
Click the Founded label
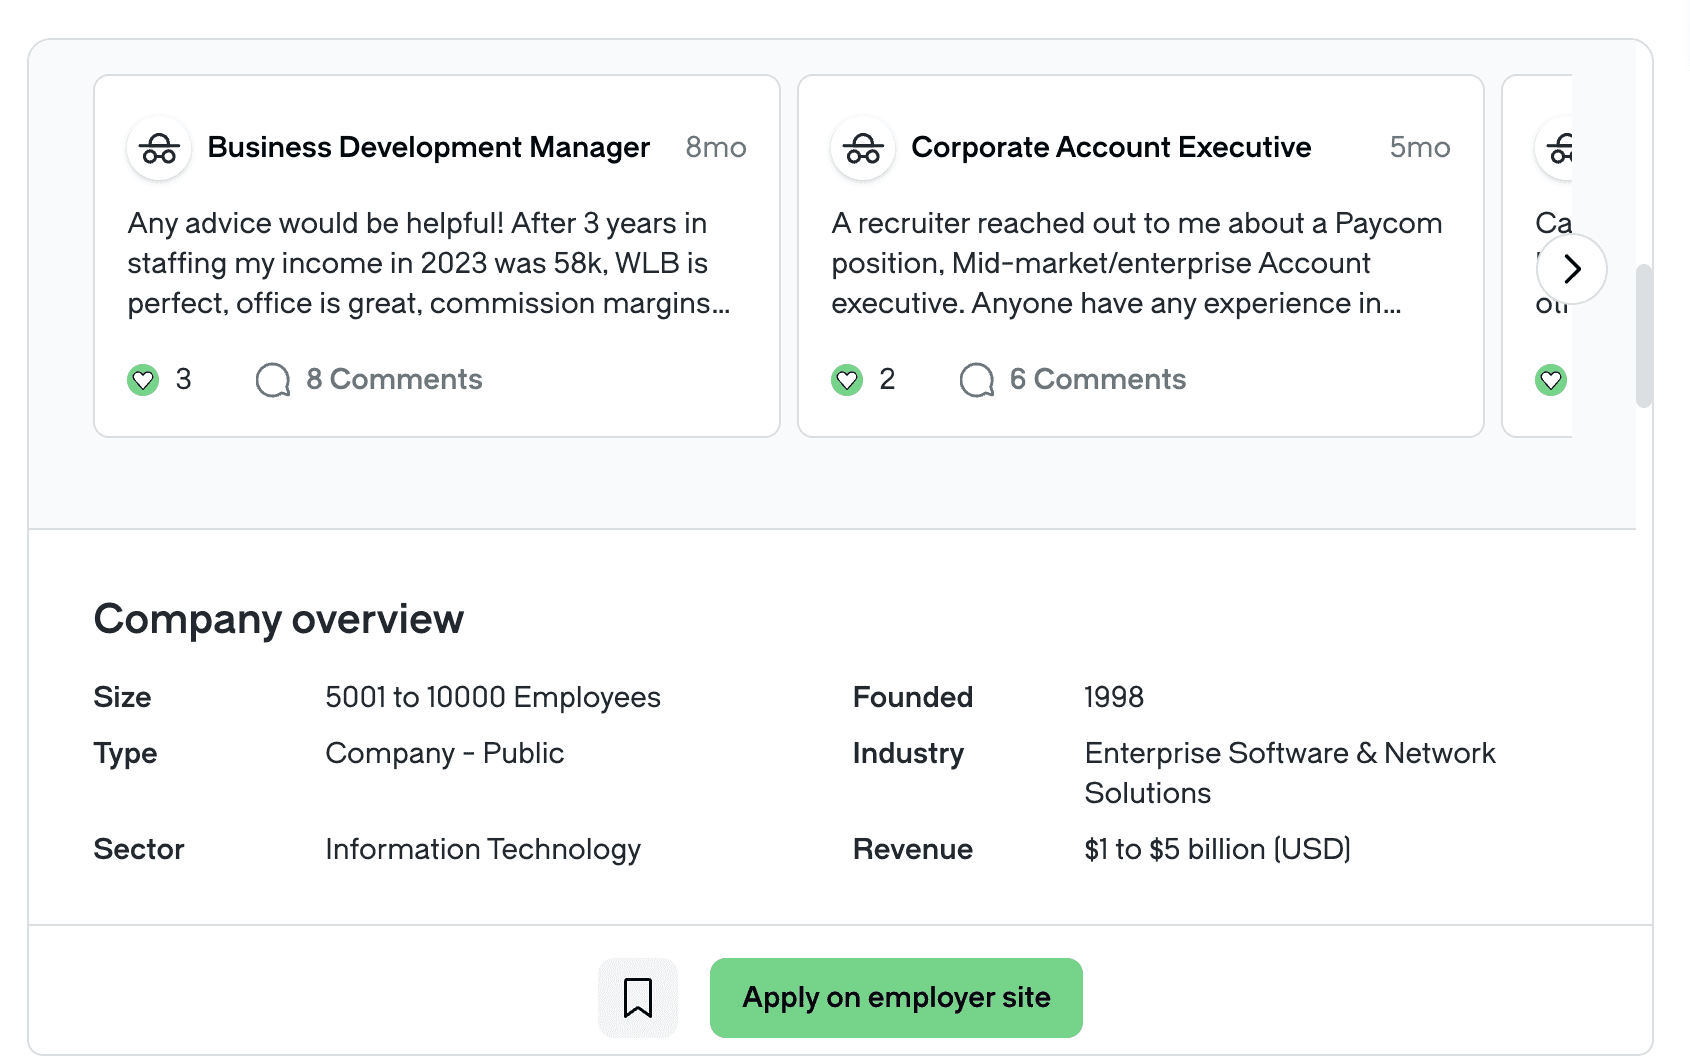tap(913, 697)
